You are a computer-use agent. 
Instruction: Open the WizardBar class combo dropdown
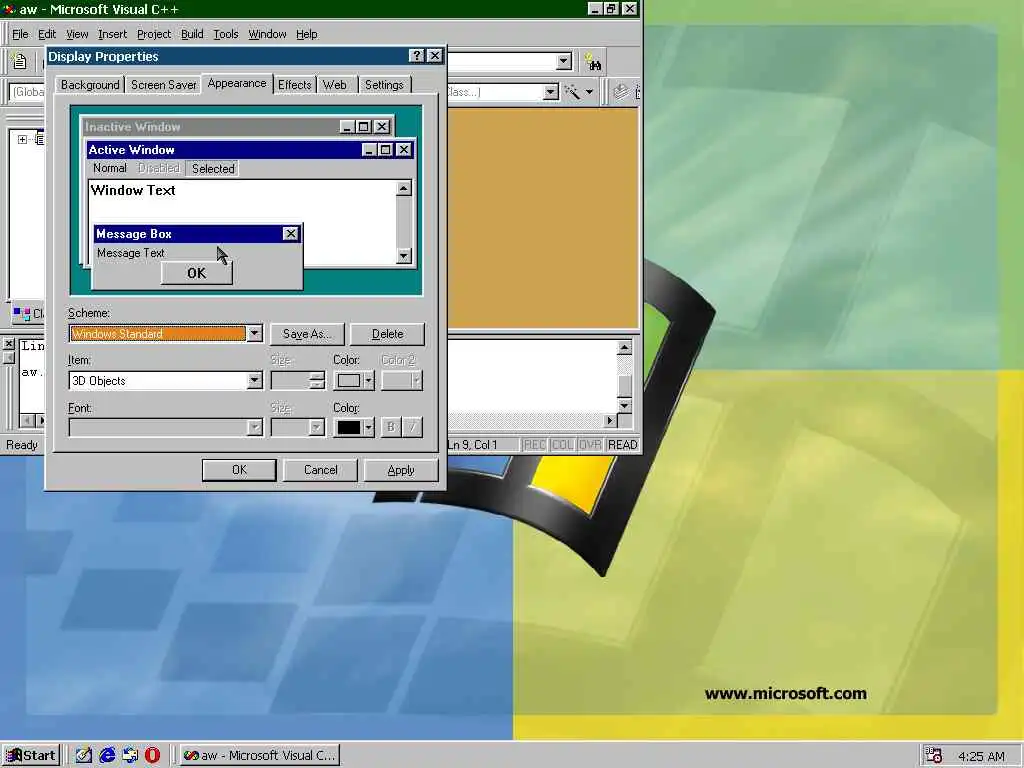(x=551, y=92)
